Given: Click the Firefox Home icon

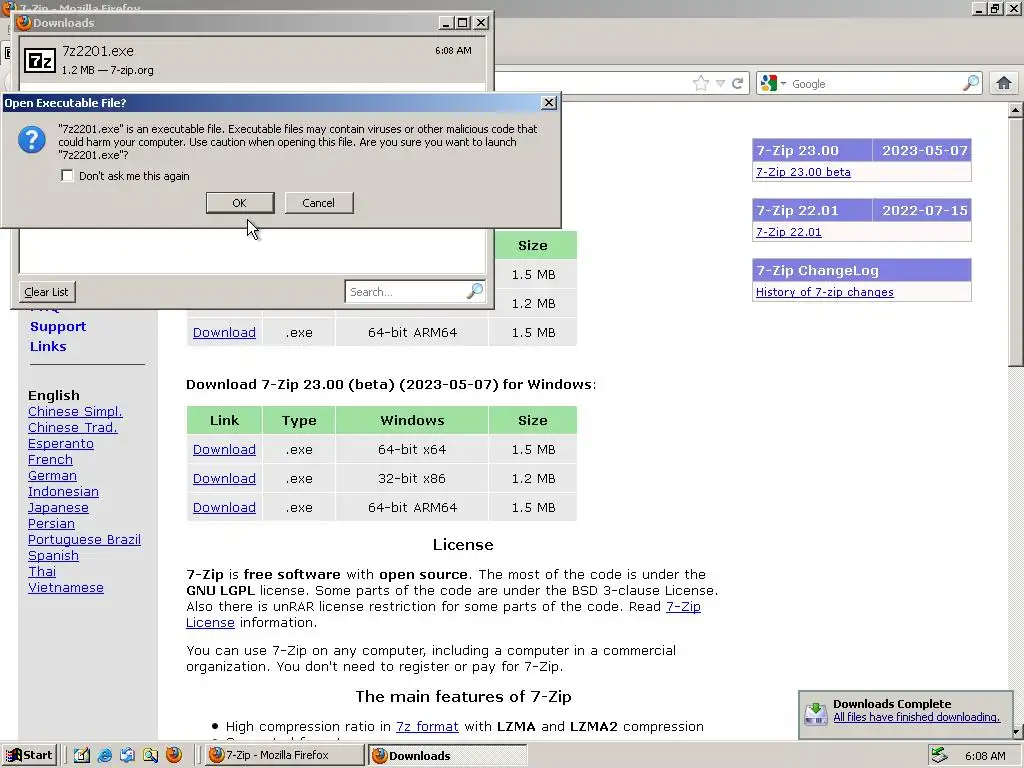Looking at the screenshot, I should [1004, 83].
